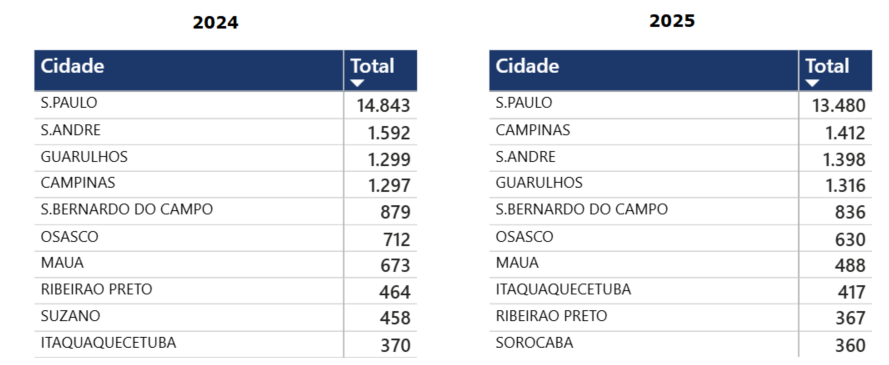Select the S.PAULO row in the 2024 table
Screen dimensions: 889x365
[x=226, y=105]
